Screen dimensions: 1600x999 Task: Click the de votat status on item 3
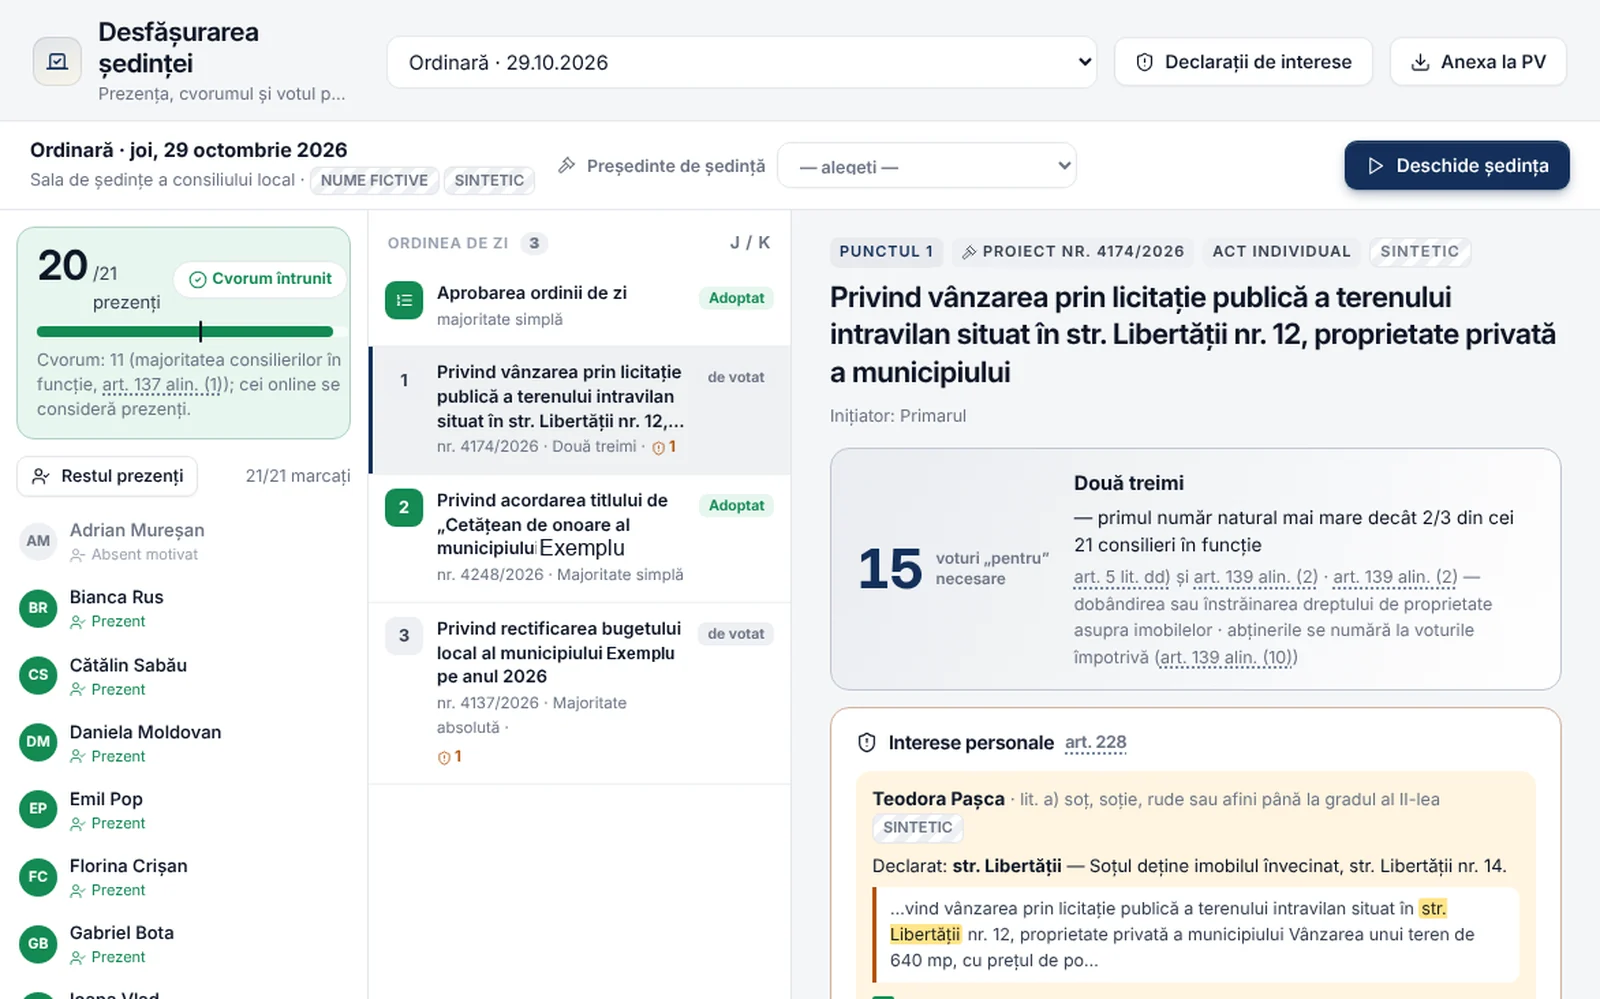pyautogui.click(x=736, y=634)
